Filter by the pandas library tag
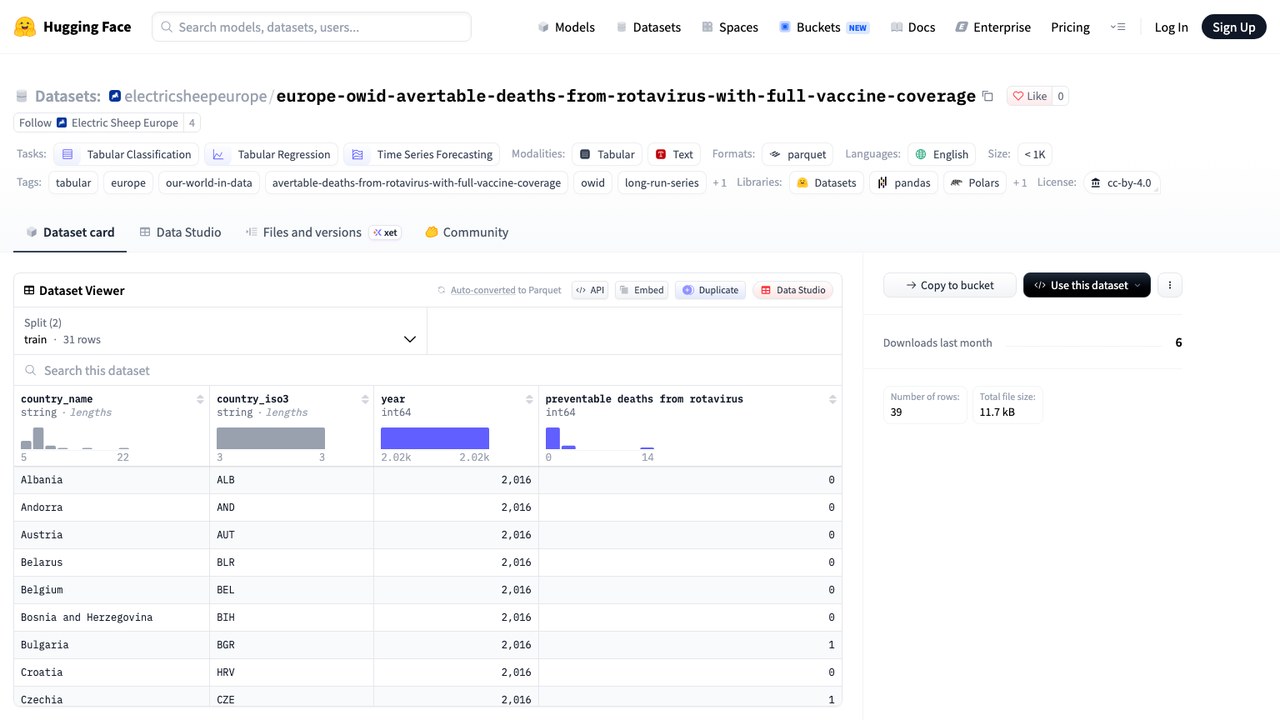 (x=904, y=182)
